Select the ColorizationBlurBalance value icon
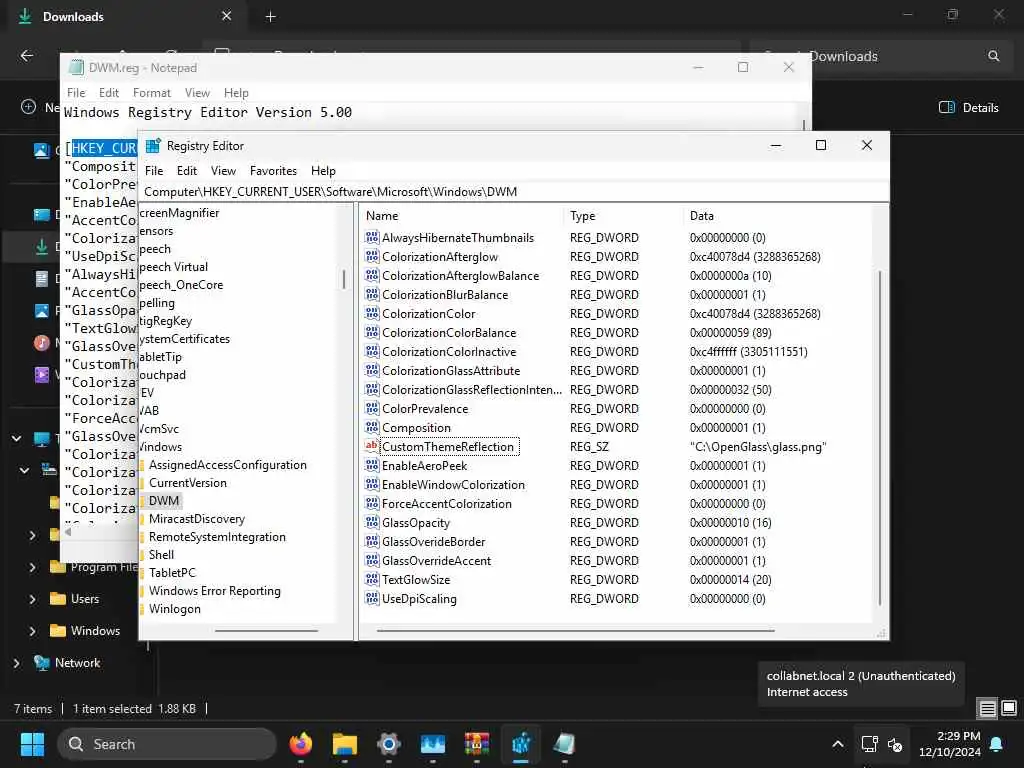The height and width of the screenshot is (768, 1024). [372, 295]
